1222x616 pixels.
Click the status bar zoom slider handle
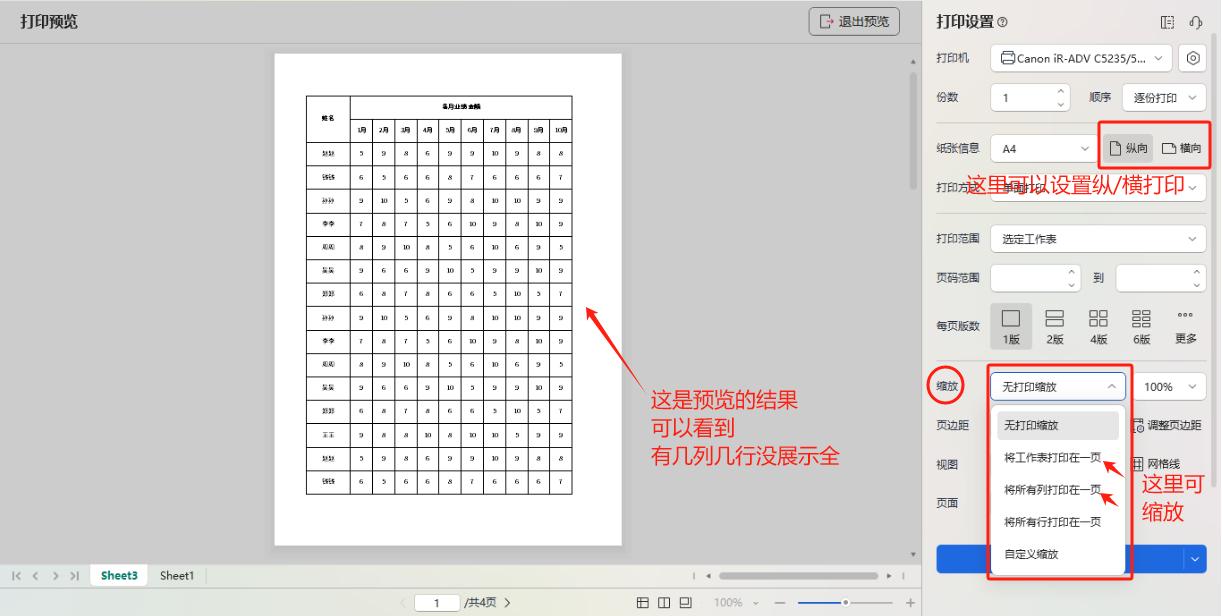tap(846, 603)
